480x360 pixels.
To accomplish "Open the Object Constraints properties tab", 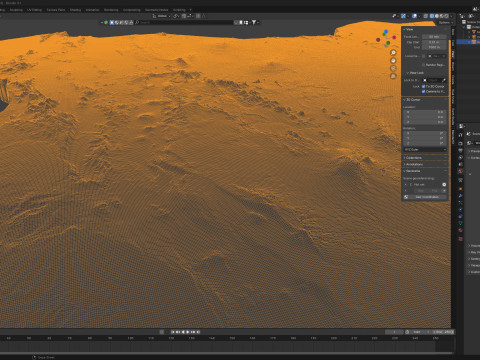I will pyautogui.click(x=460, y=216).
